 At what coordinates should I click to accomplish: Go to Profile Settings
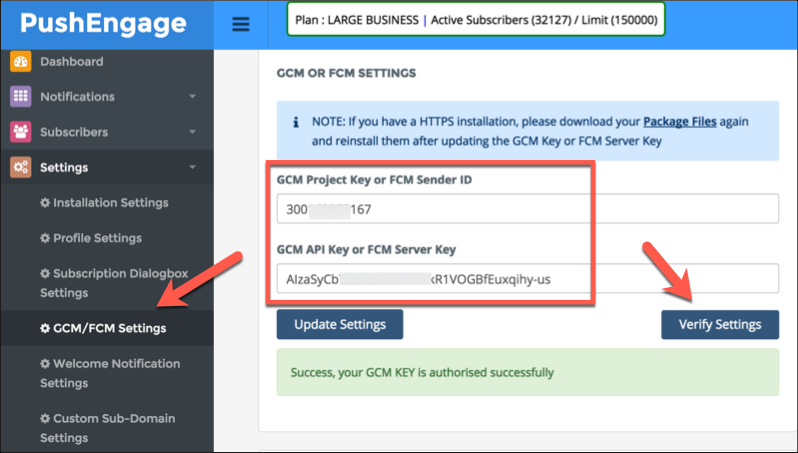[97, 238]
